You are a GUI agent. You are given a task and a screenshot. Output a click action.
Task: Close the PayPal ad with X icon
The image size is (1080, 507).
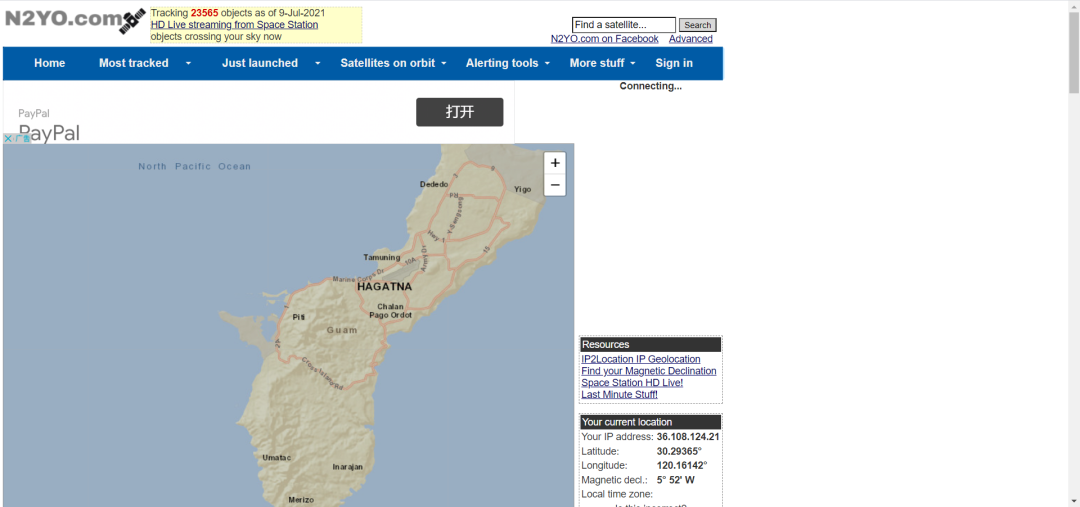8,138
